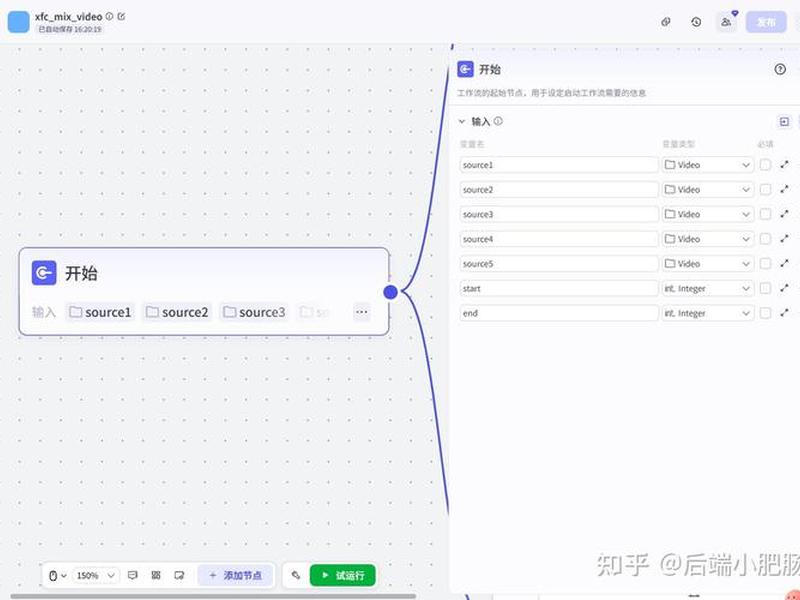800x600 pixels.
Task: Click the source3 tag in the start node
Action: click(x=254, y=312)
